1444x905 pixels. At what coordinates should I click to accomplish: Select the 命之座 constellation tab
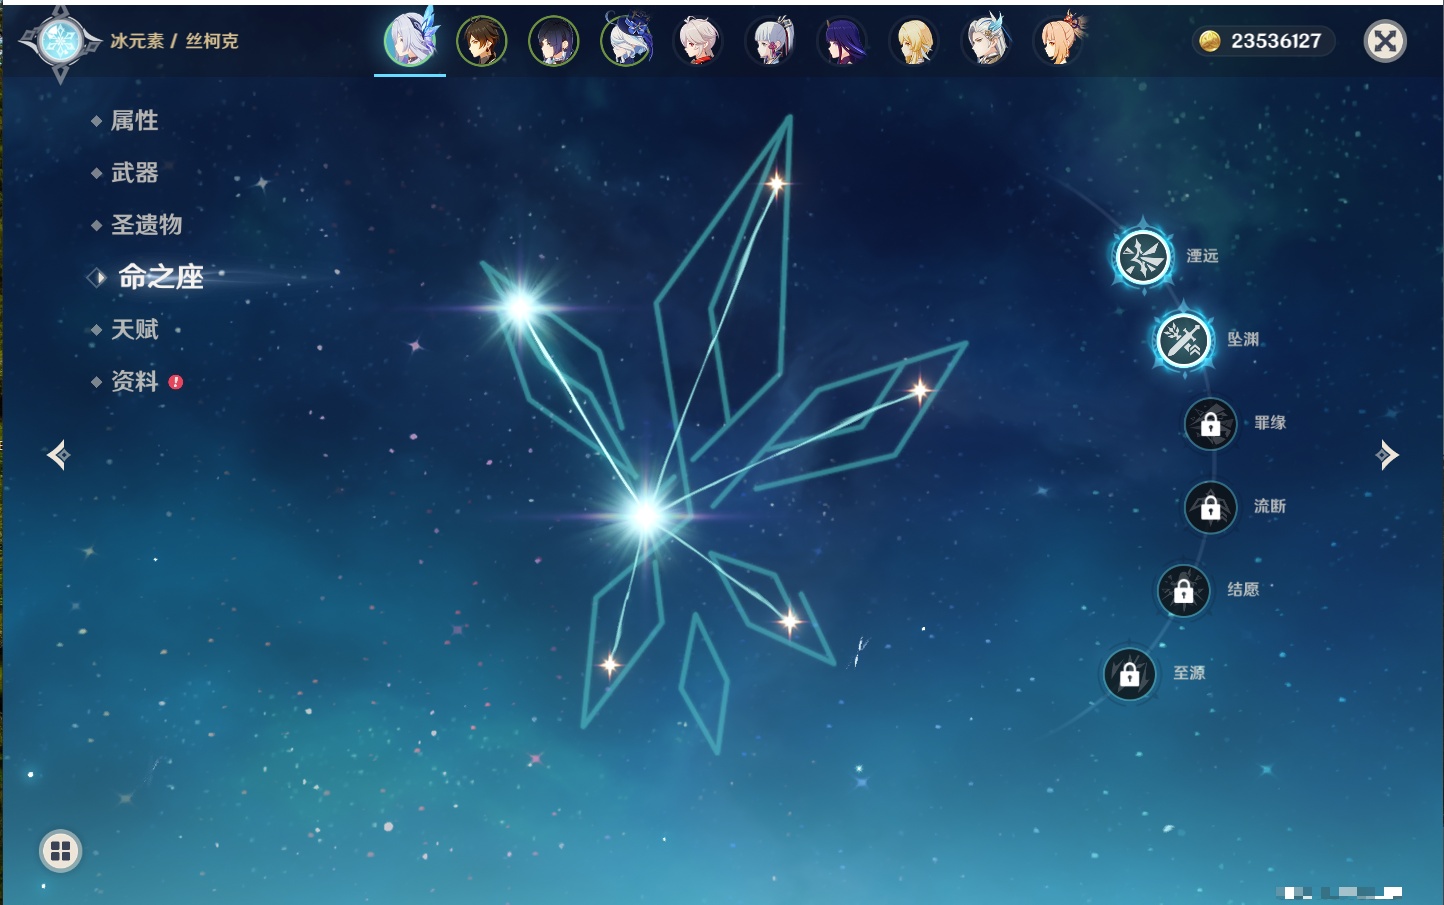(160, 277)
